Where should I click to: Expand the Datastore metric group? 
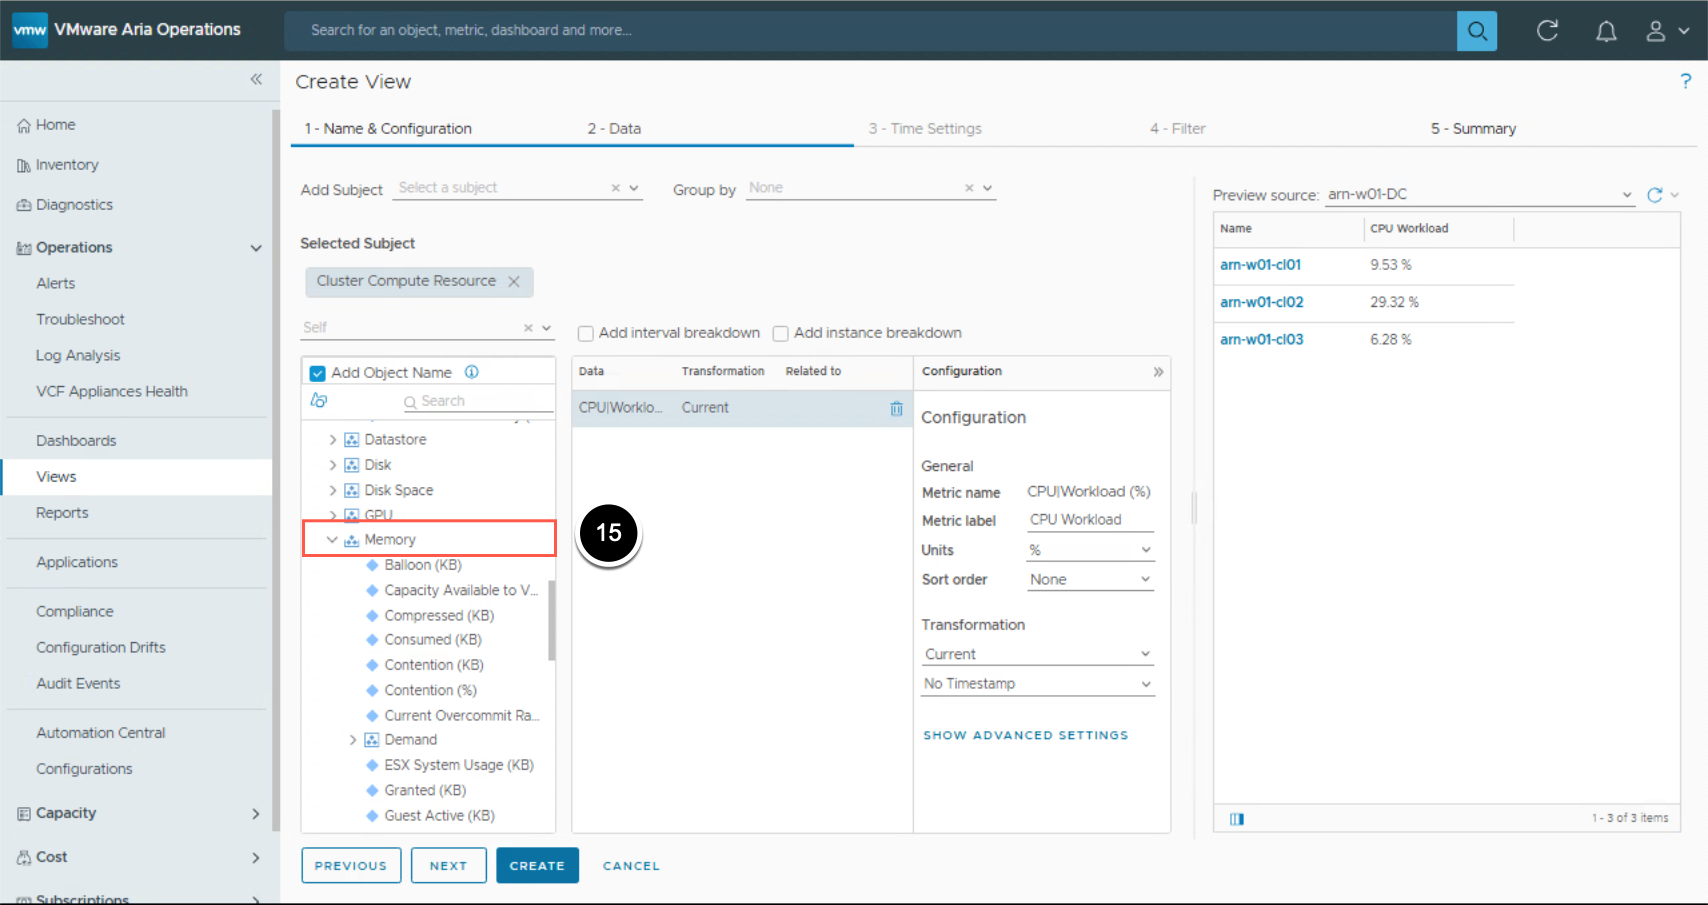pos(333,440)
